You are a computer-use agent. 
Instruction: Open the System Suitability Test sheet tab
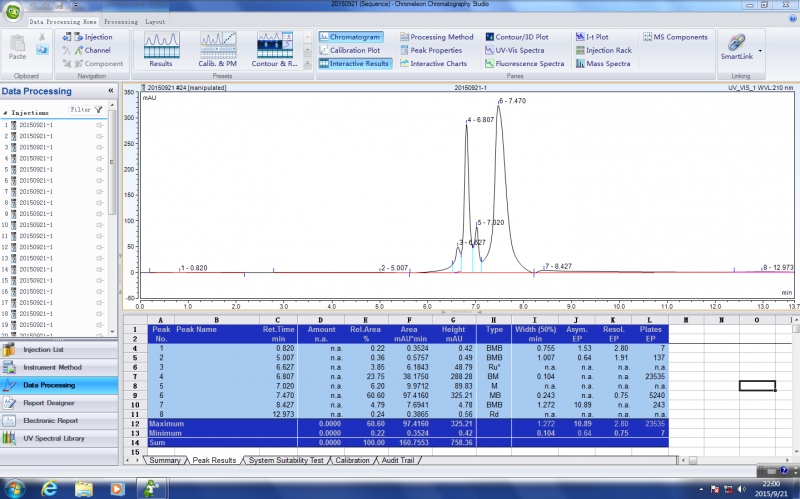pyautogui.click(x=288, y=460)
